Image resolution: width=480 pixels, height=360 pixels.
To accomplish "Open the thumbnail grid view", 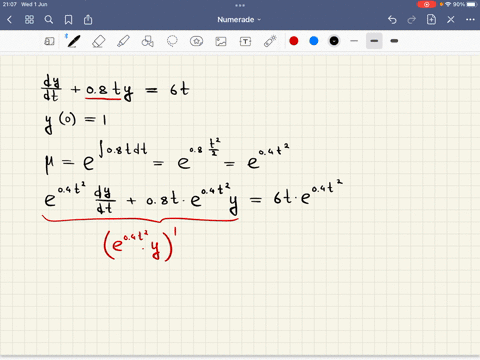I will pos(29,20).
